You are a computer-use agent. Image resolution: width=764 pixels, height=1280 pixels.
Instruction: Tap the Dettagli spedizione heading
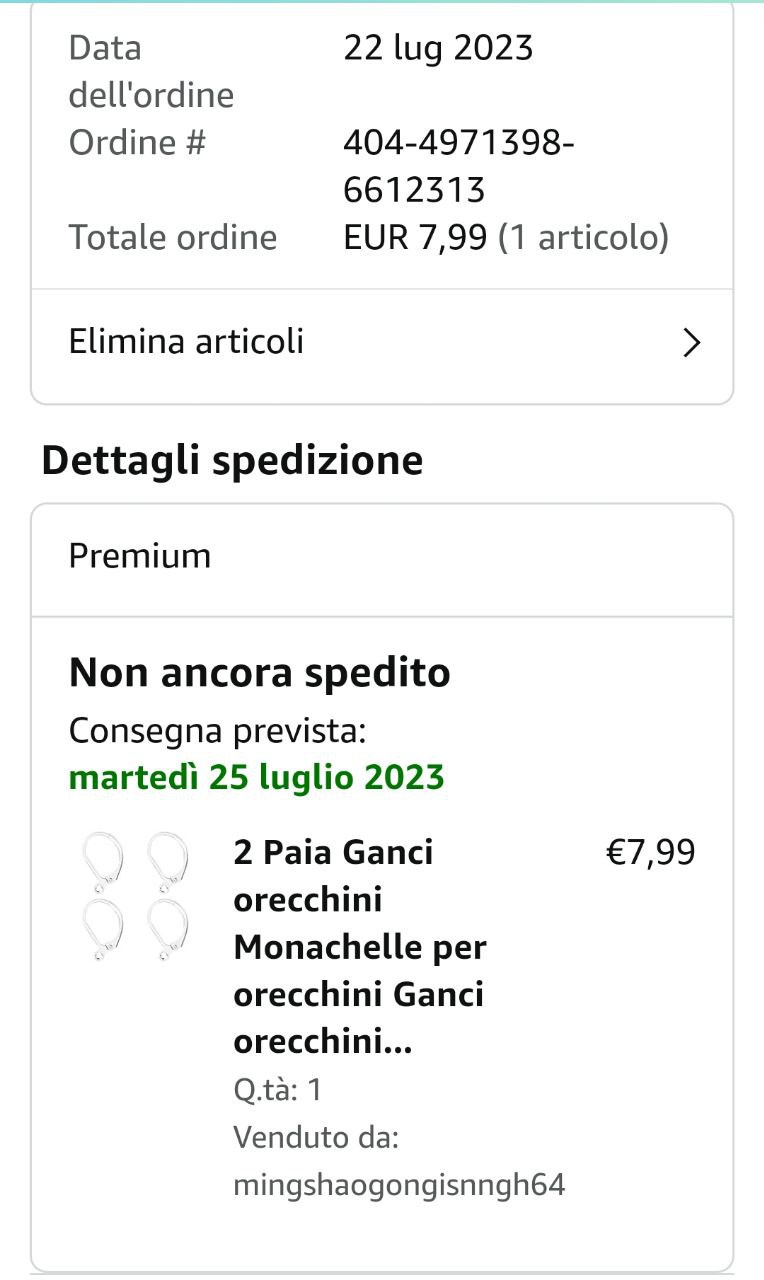point(232,460)
